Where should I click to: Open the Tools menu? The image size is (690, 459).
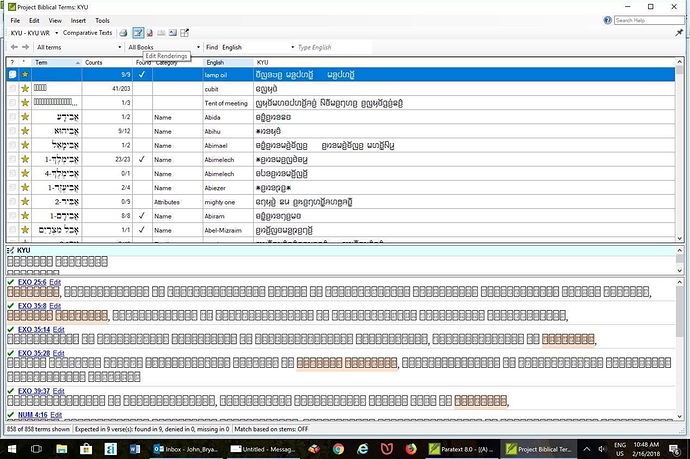click(x=102, y=20)
